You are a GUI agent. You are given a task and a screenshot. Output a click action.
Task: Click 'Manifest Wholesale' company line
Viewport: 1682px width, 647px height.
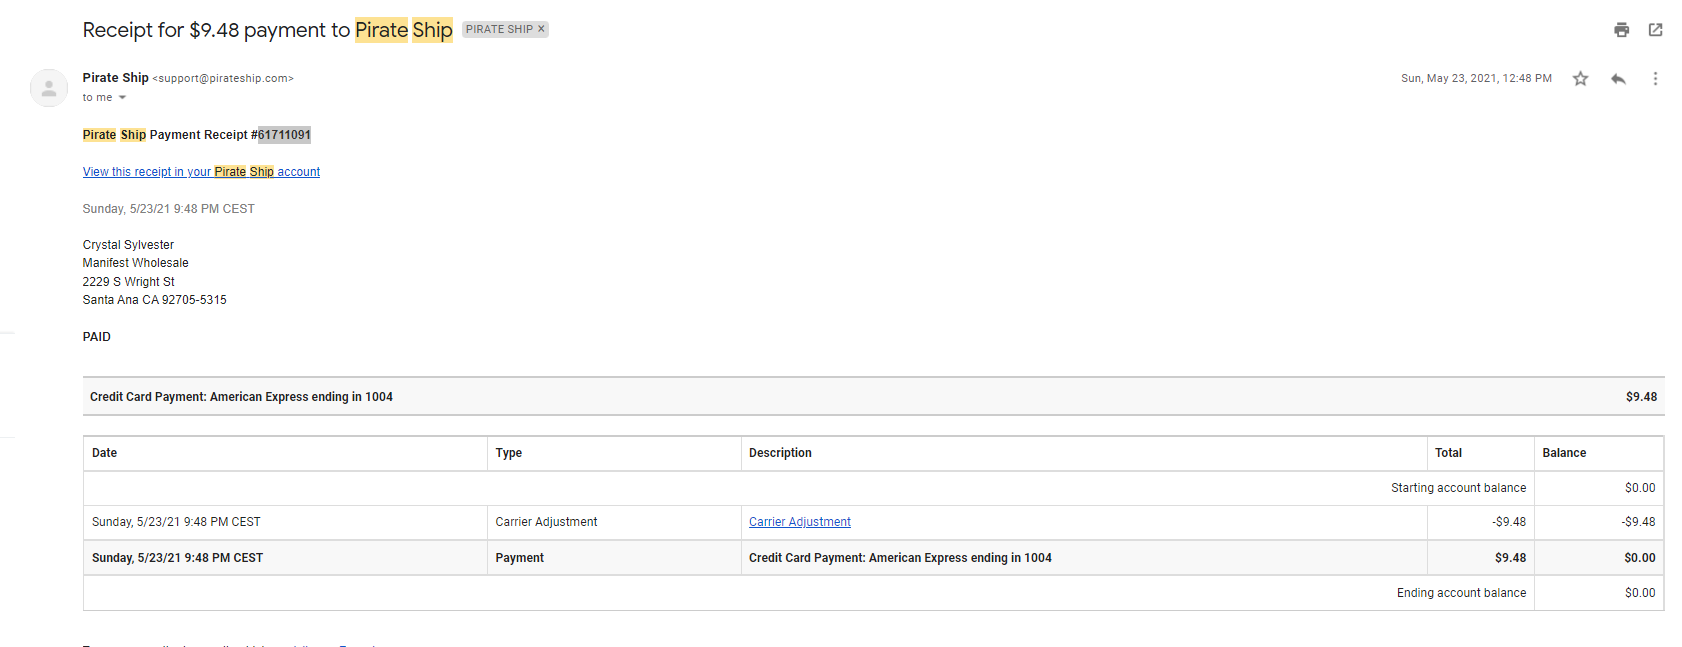point(136,263)
